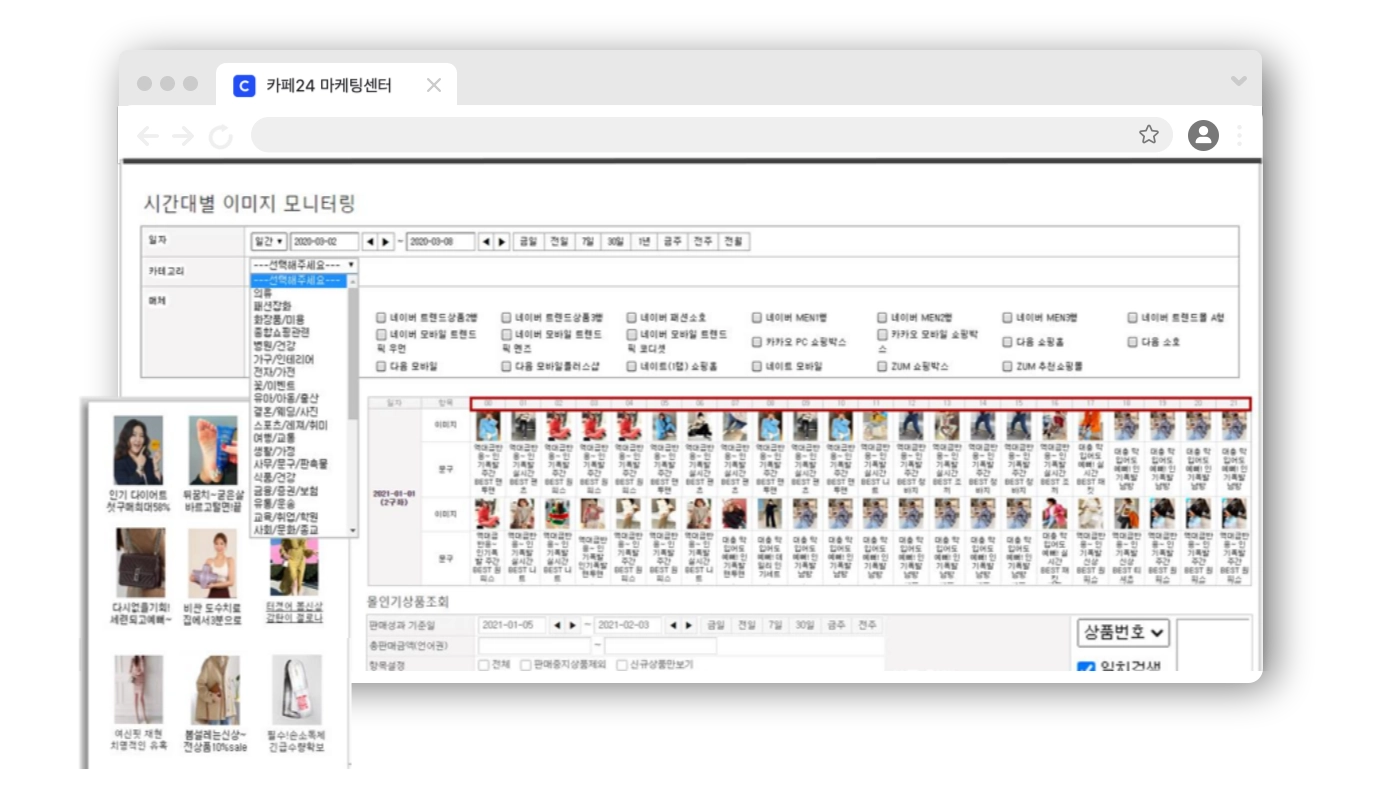Check the 전체 checkbox in 항목설정

click(x=484, y=665)
